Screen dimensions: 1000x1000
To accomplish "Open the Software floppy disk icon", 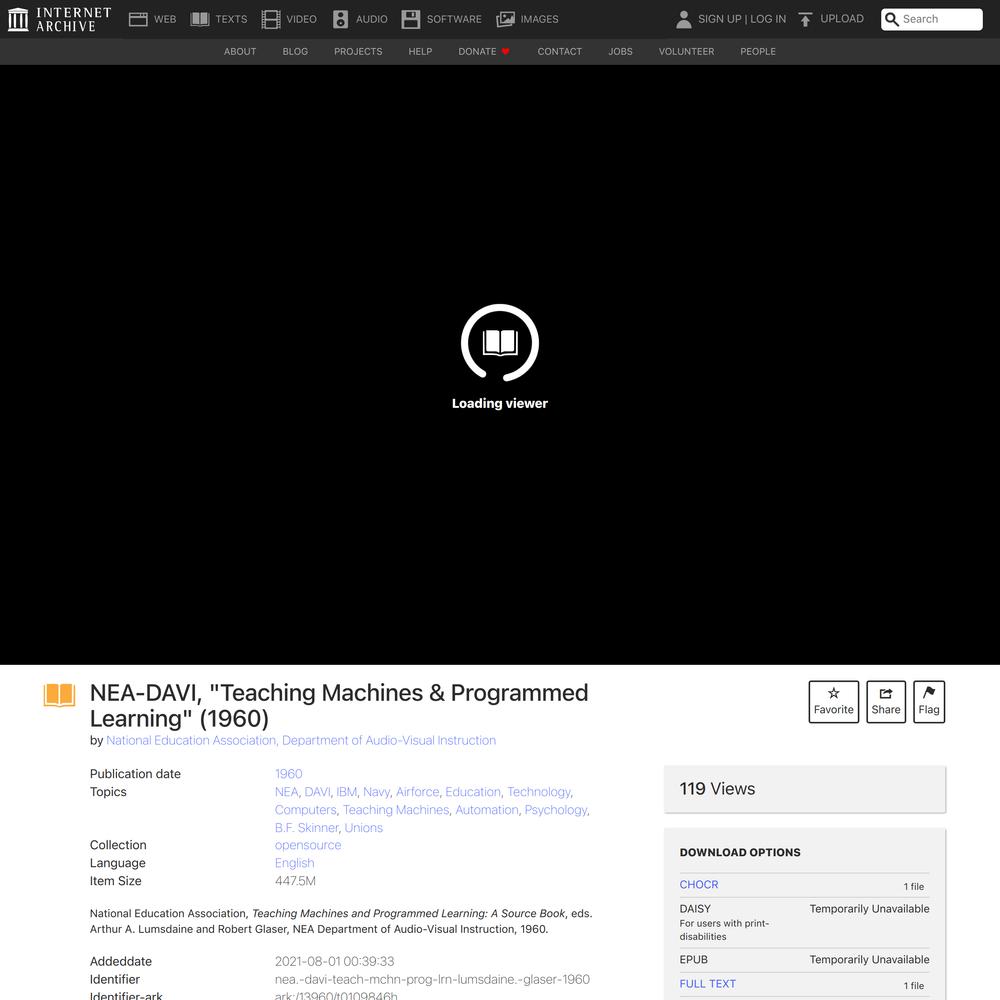I will [411, 19].
